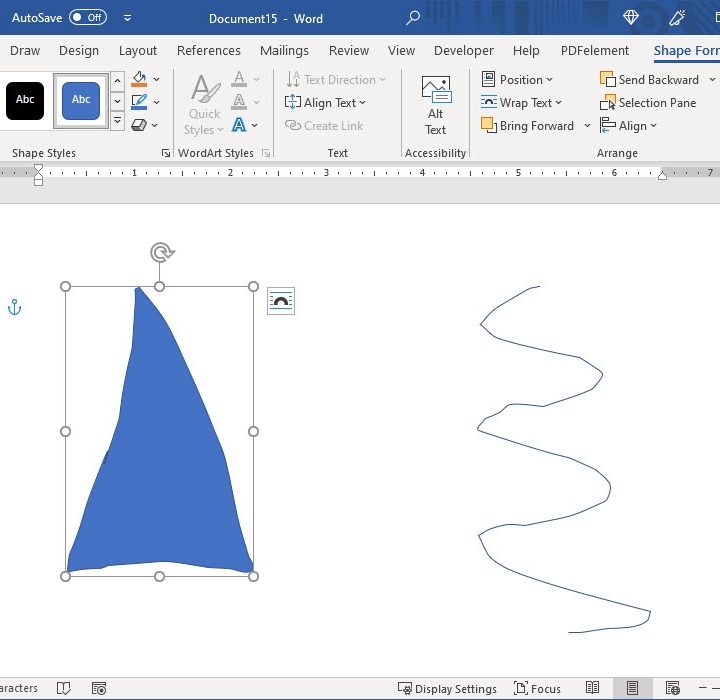Open Display Settings in status bar
Image resolution: width=720 pixels, height=700 pixels.
(447, 689)
